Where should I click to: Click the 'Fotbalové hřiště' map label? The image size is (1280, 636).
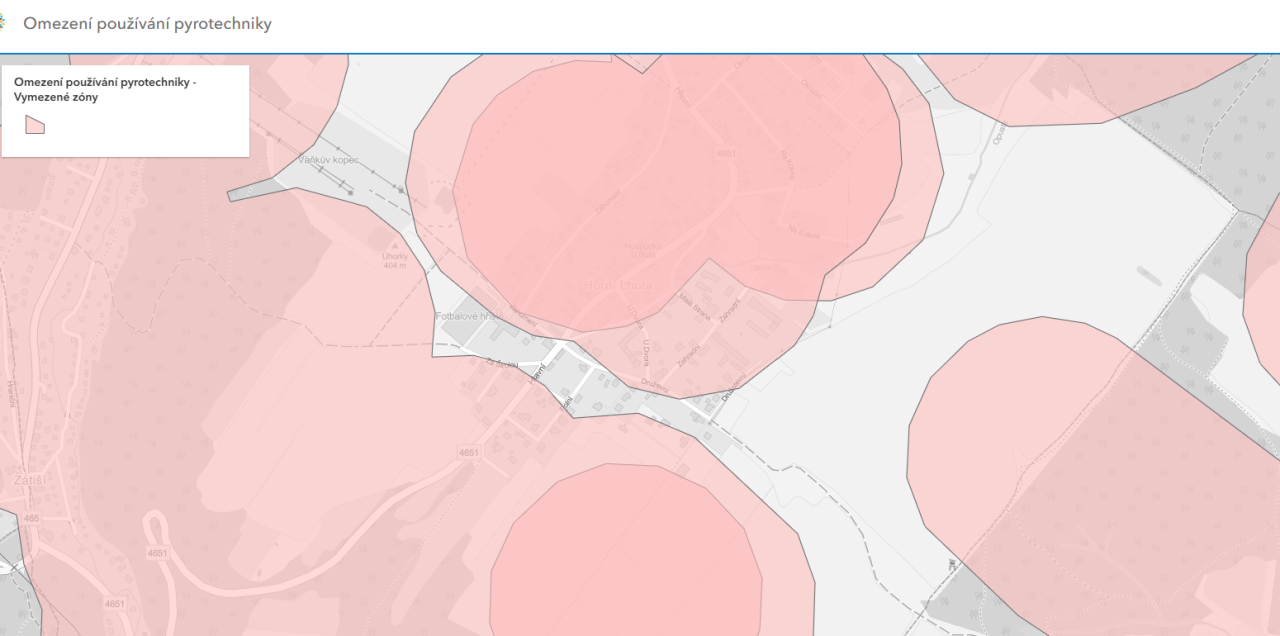(467, 317)
